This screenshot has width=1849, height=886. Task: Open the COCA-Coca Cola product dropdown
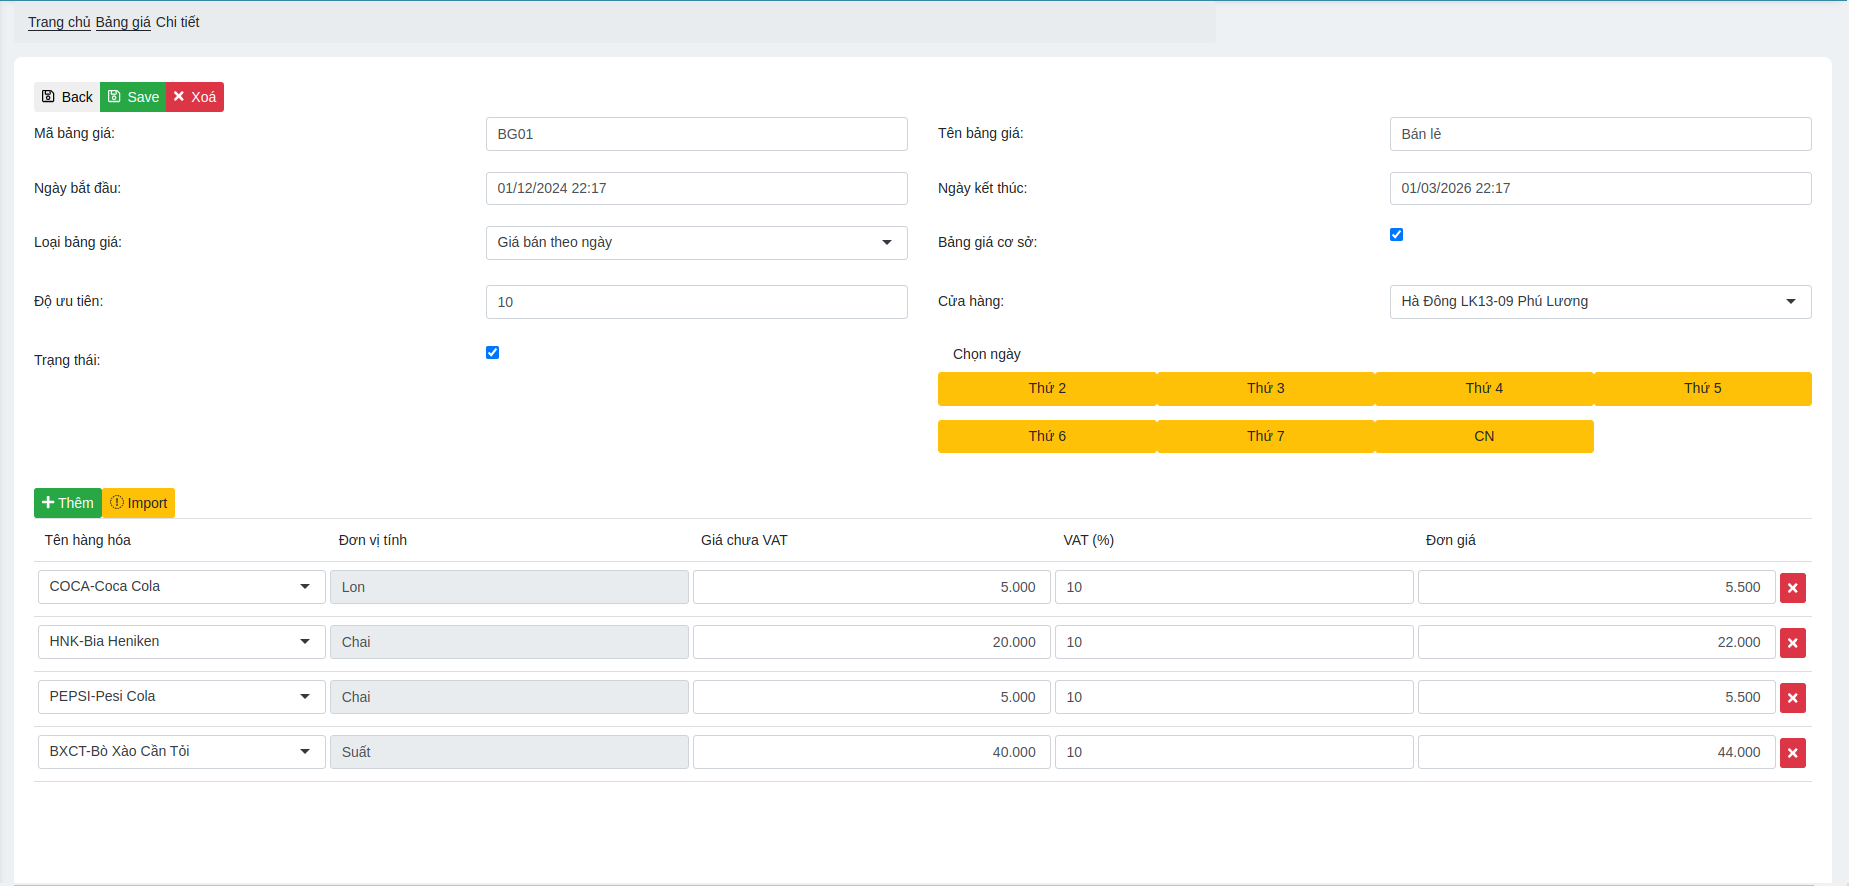[x=181, y=587]
